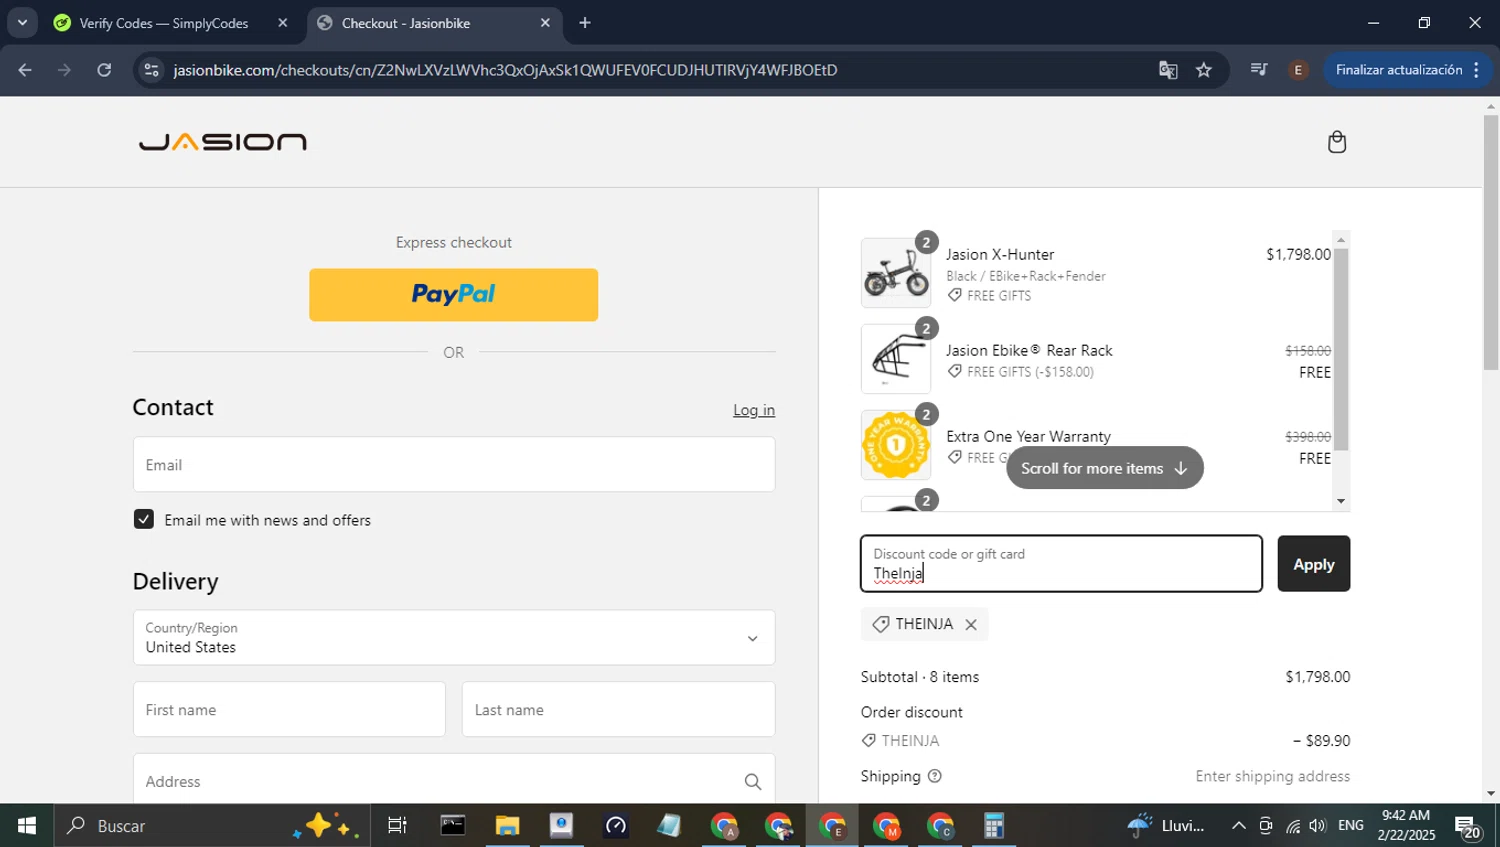
Task: Open the Chrome three-dot menu
Action: tap(1477, 70)
